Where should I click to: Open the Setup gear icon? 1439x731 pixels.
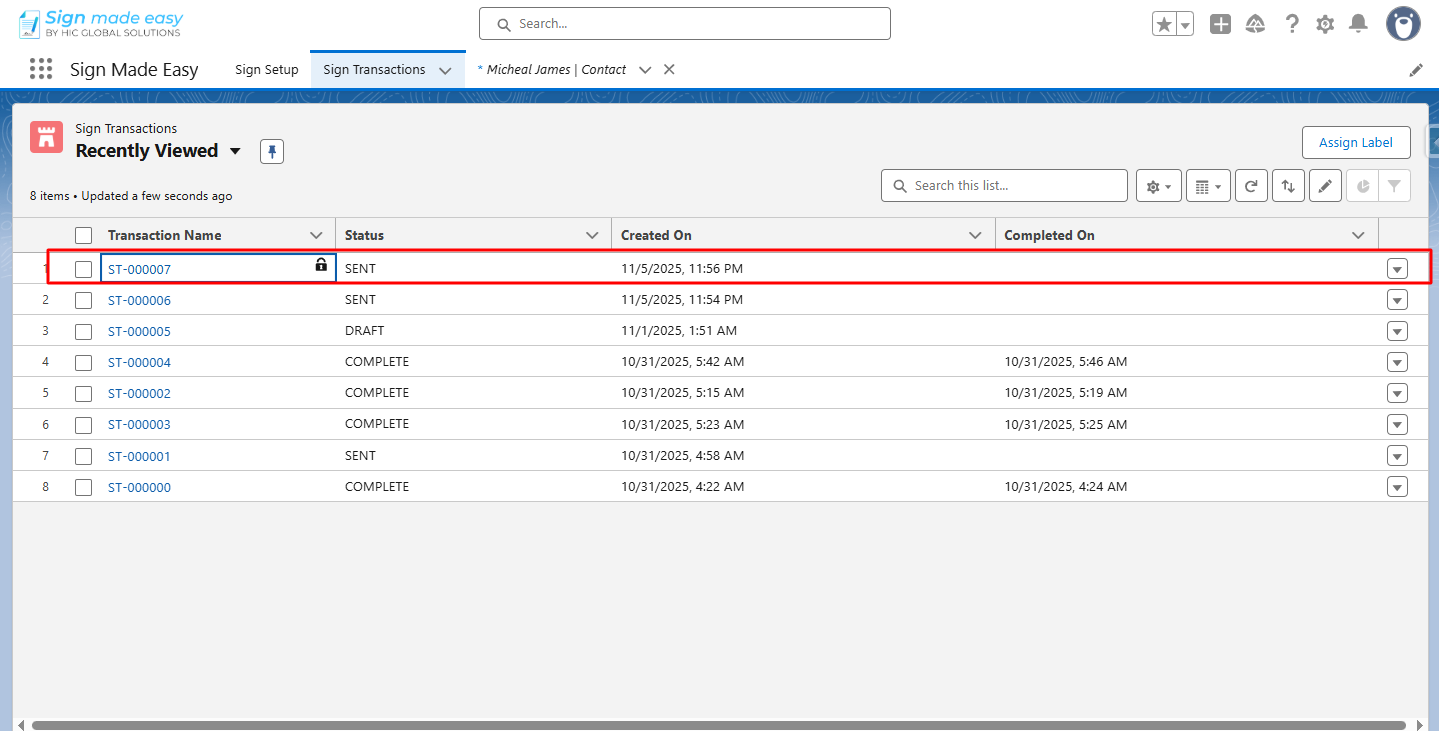pyautogui.click(x=1325, y=25)
